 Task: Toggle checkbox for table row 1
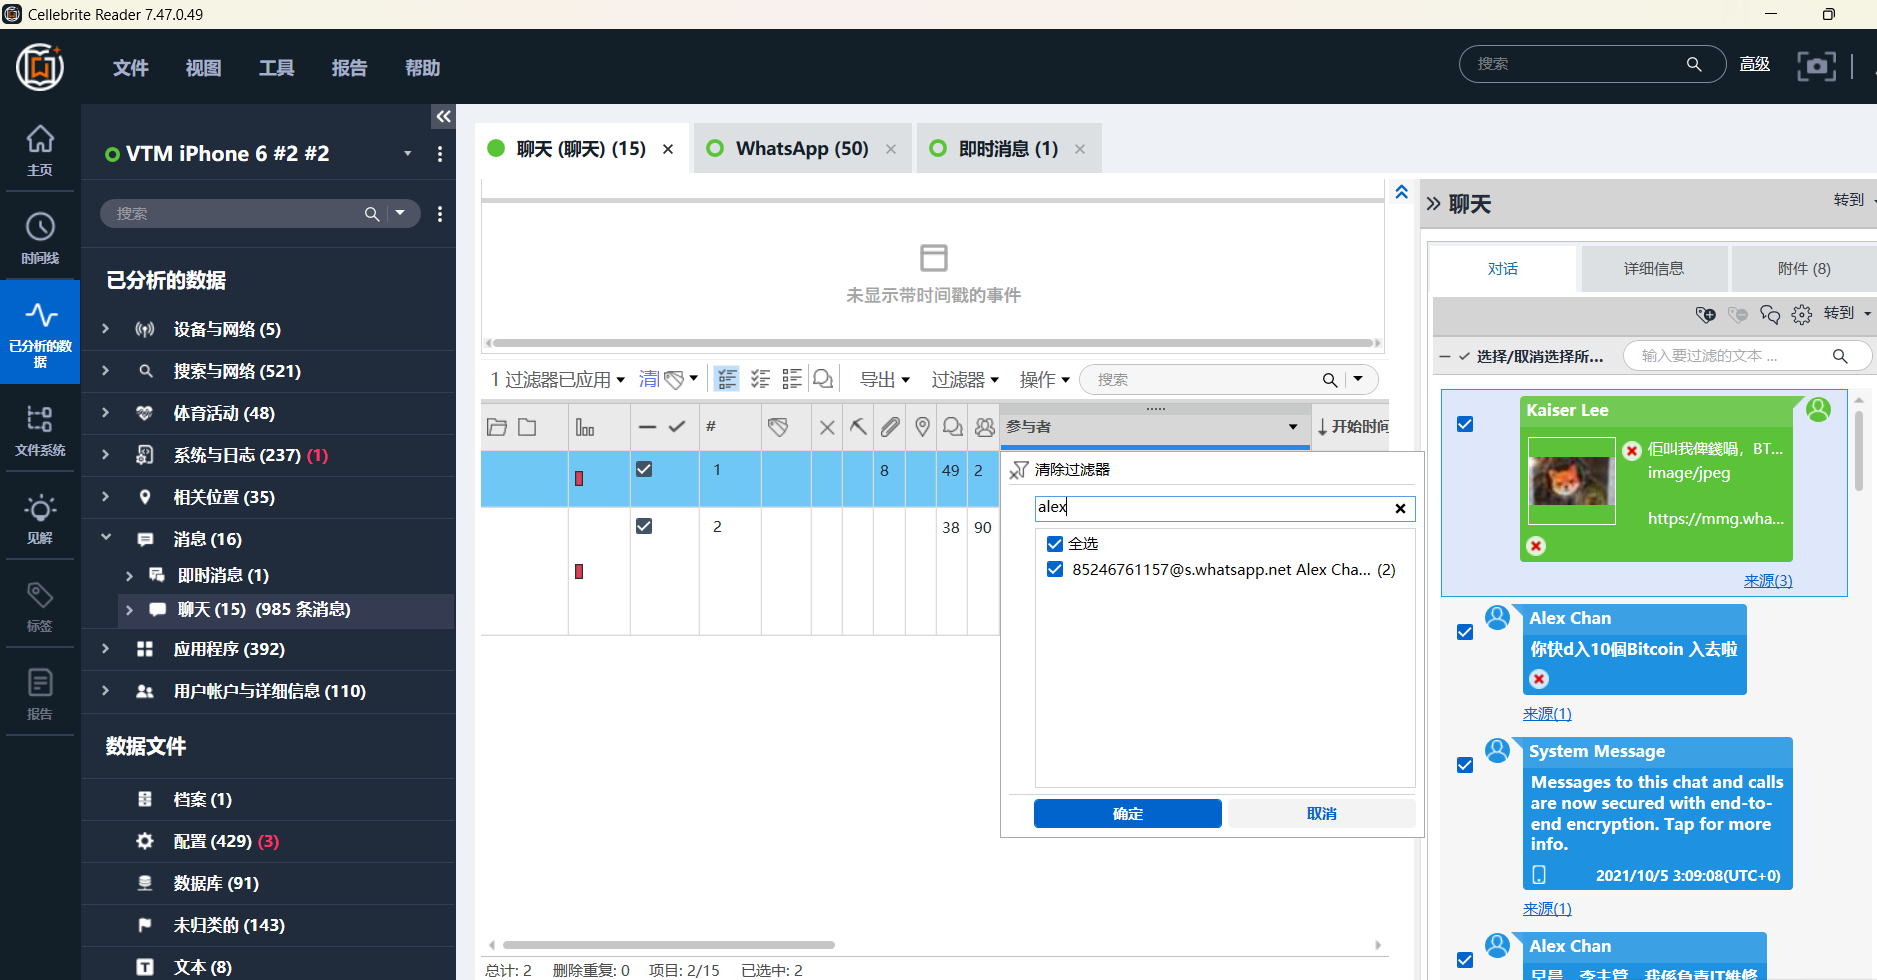coord(644,469)
